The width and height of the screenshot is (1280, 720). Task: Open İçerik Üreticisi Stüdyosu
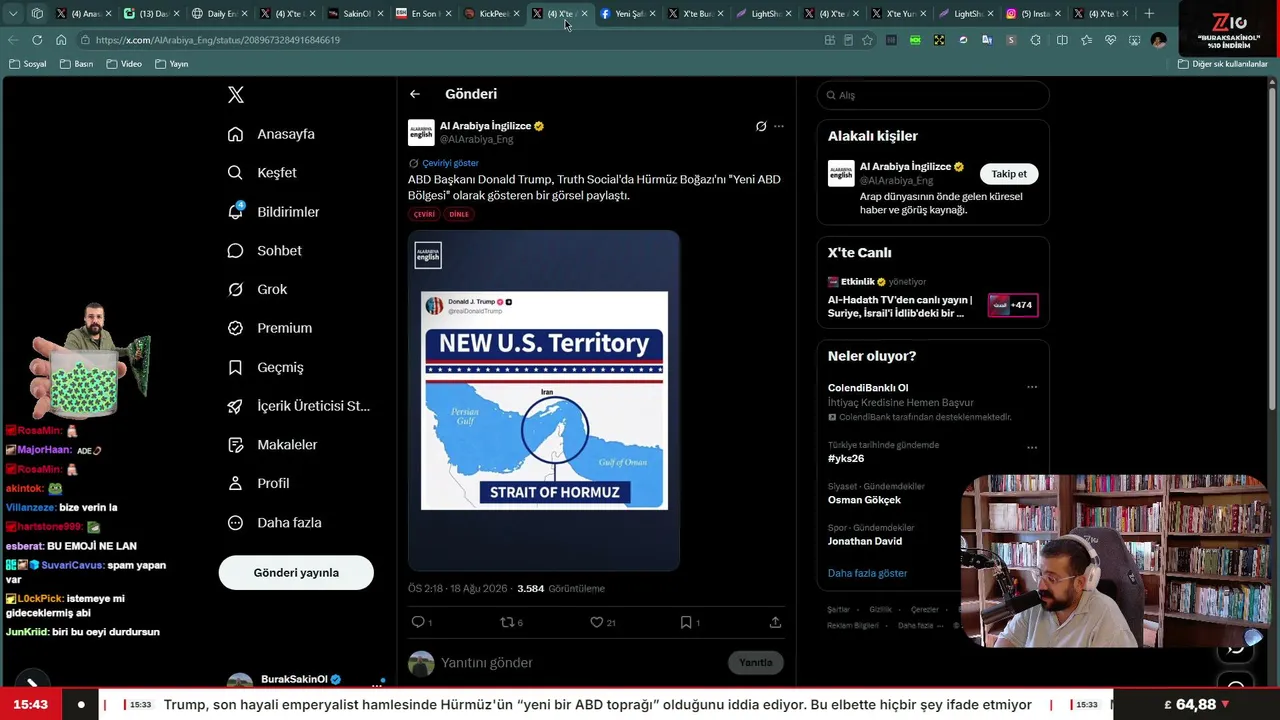pyautogui.click(x=298, y=406)
